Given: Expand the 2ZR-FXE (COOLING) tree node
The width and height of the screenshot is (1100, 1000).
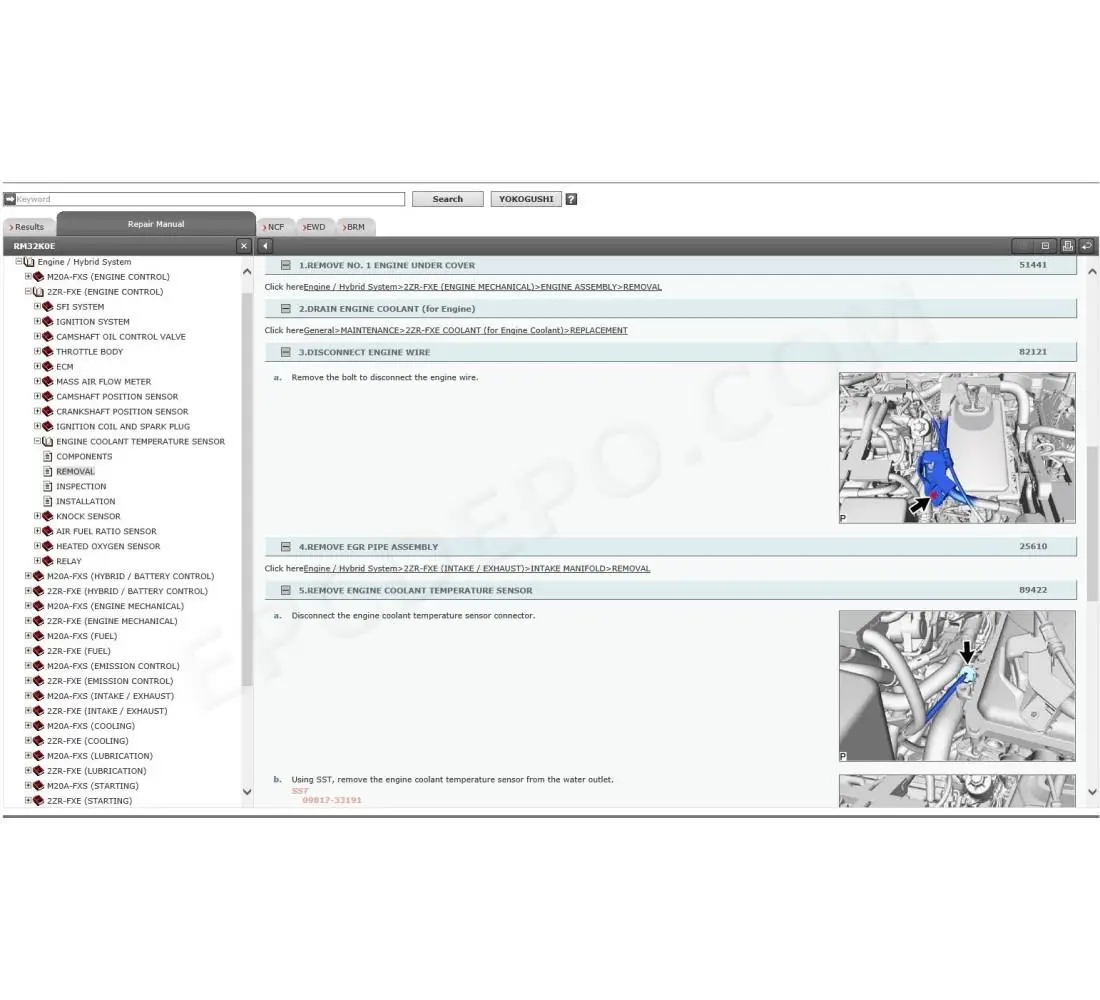Looking at the screenshot, I should pyautogui.click(x=28, y=742).
